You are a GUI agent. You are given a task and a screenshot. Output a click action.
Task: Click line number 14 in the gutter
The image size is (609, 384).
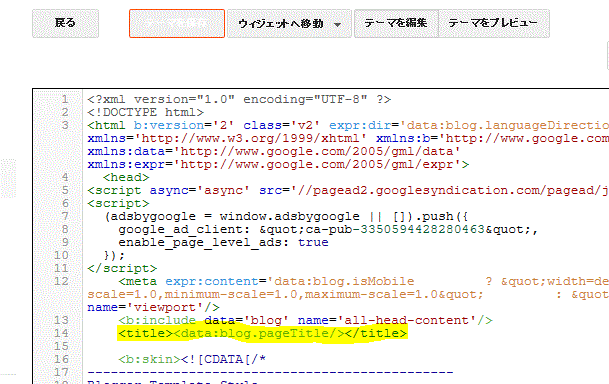click(61, 333)
